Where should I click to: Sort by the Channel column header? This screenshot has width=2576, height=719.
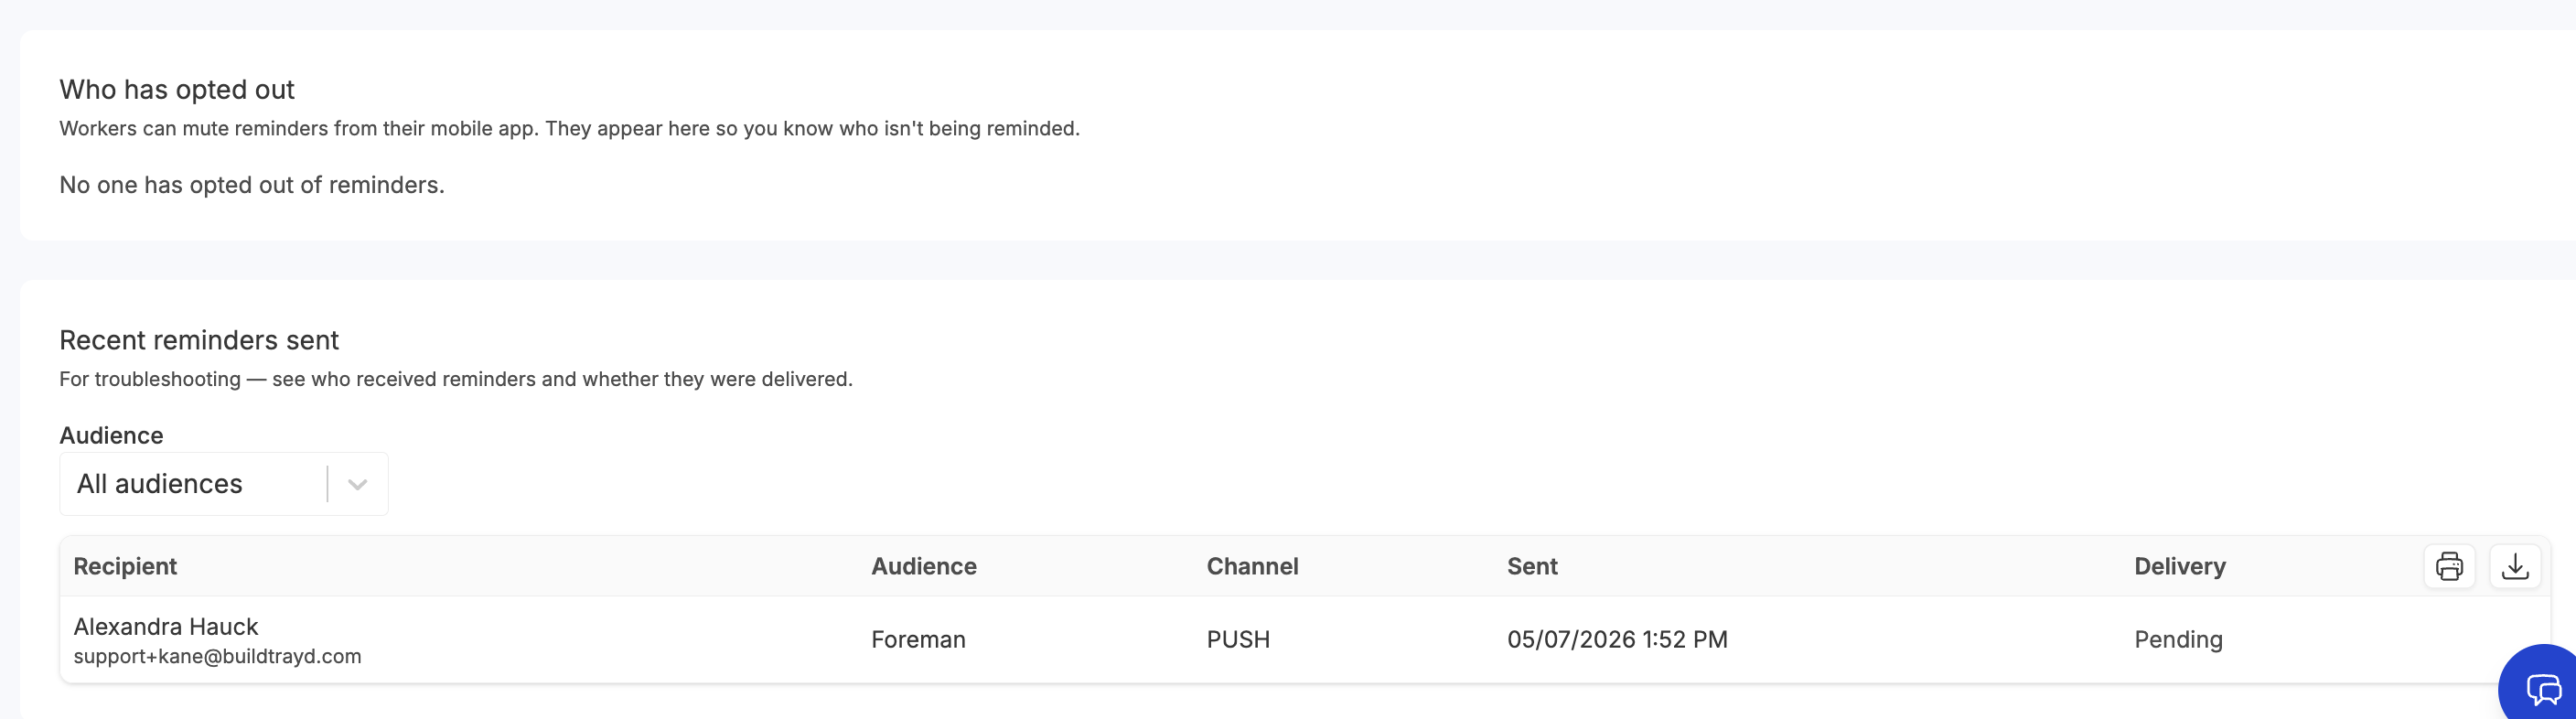[x=1252, y=566]
